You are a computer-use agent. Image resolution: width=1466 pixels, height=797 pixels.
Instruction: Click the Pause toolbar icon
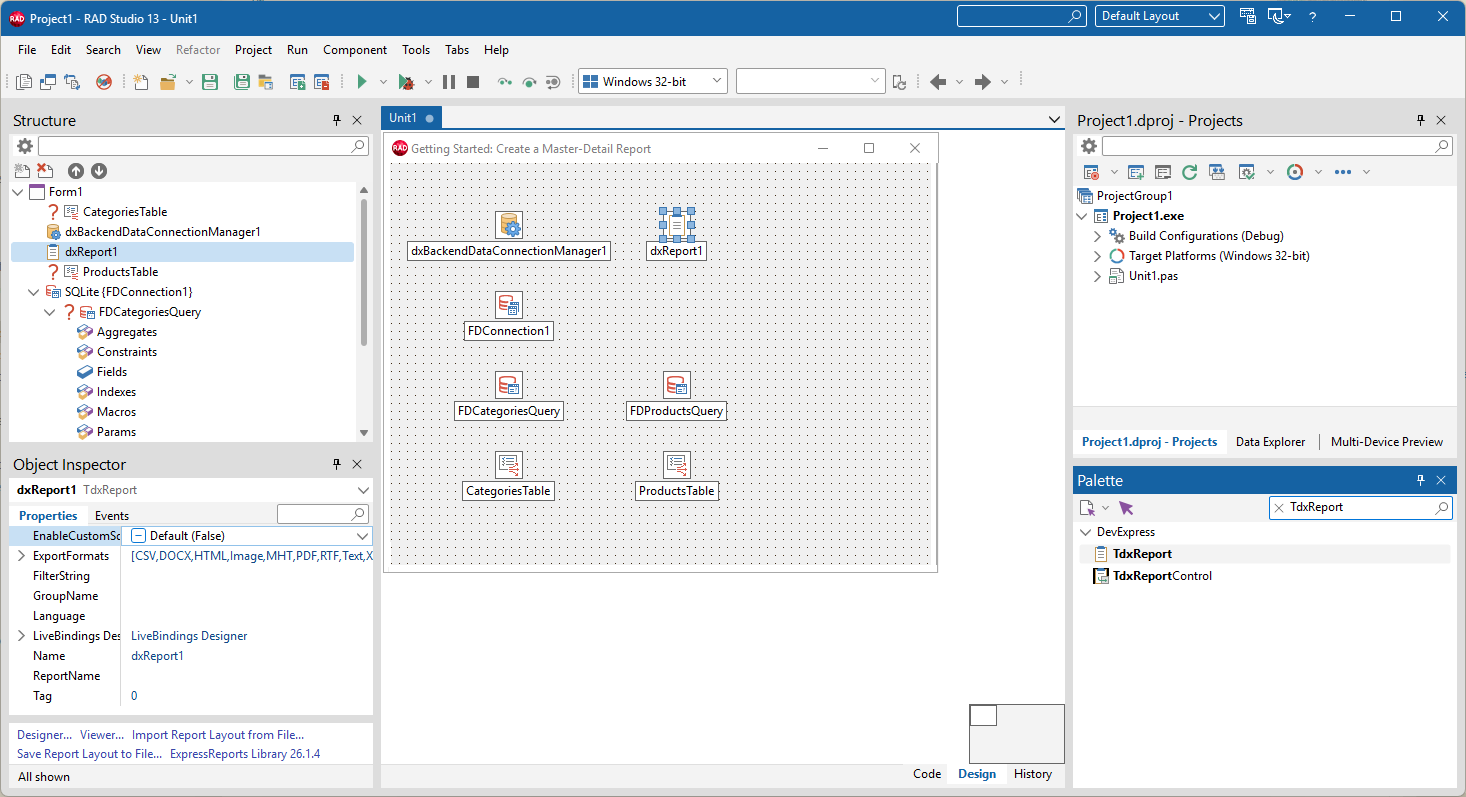point(449,82)
